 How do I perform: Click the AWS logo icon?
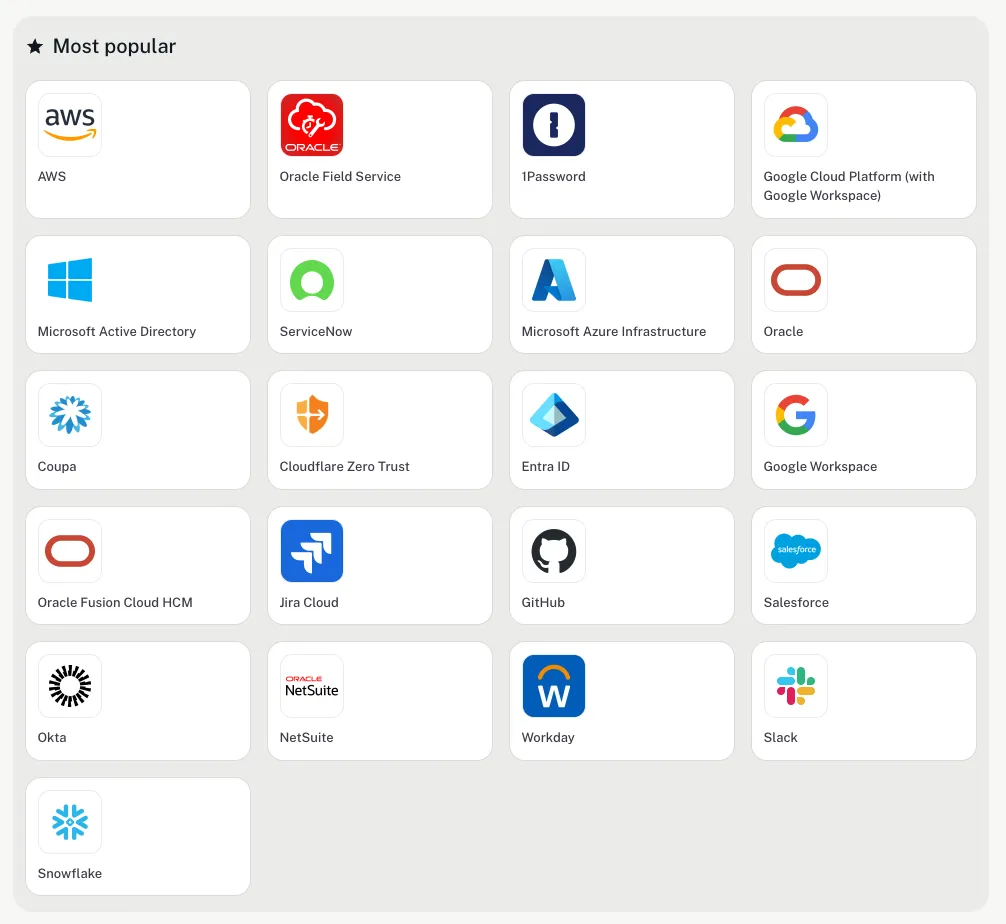pos(70,125)
